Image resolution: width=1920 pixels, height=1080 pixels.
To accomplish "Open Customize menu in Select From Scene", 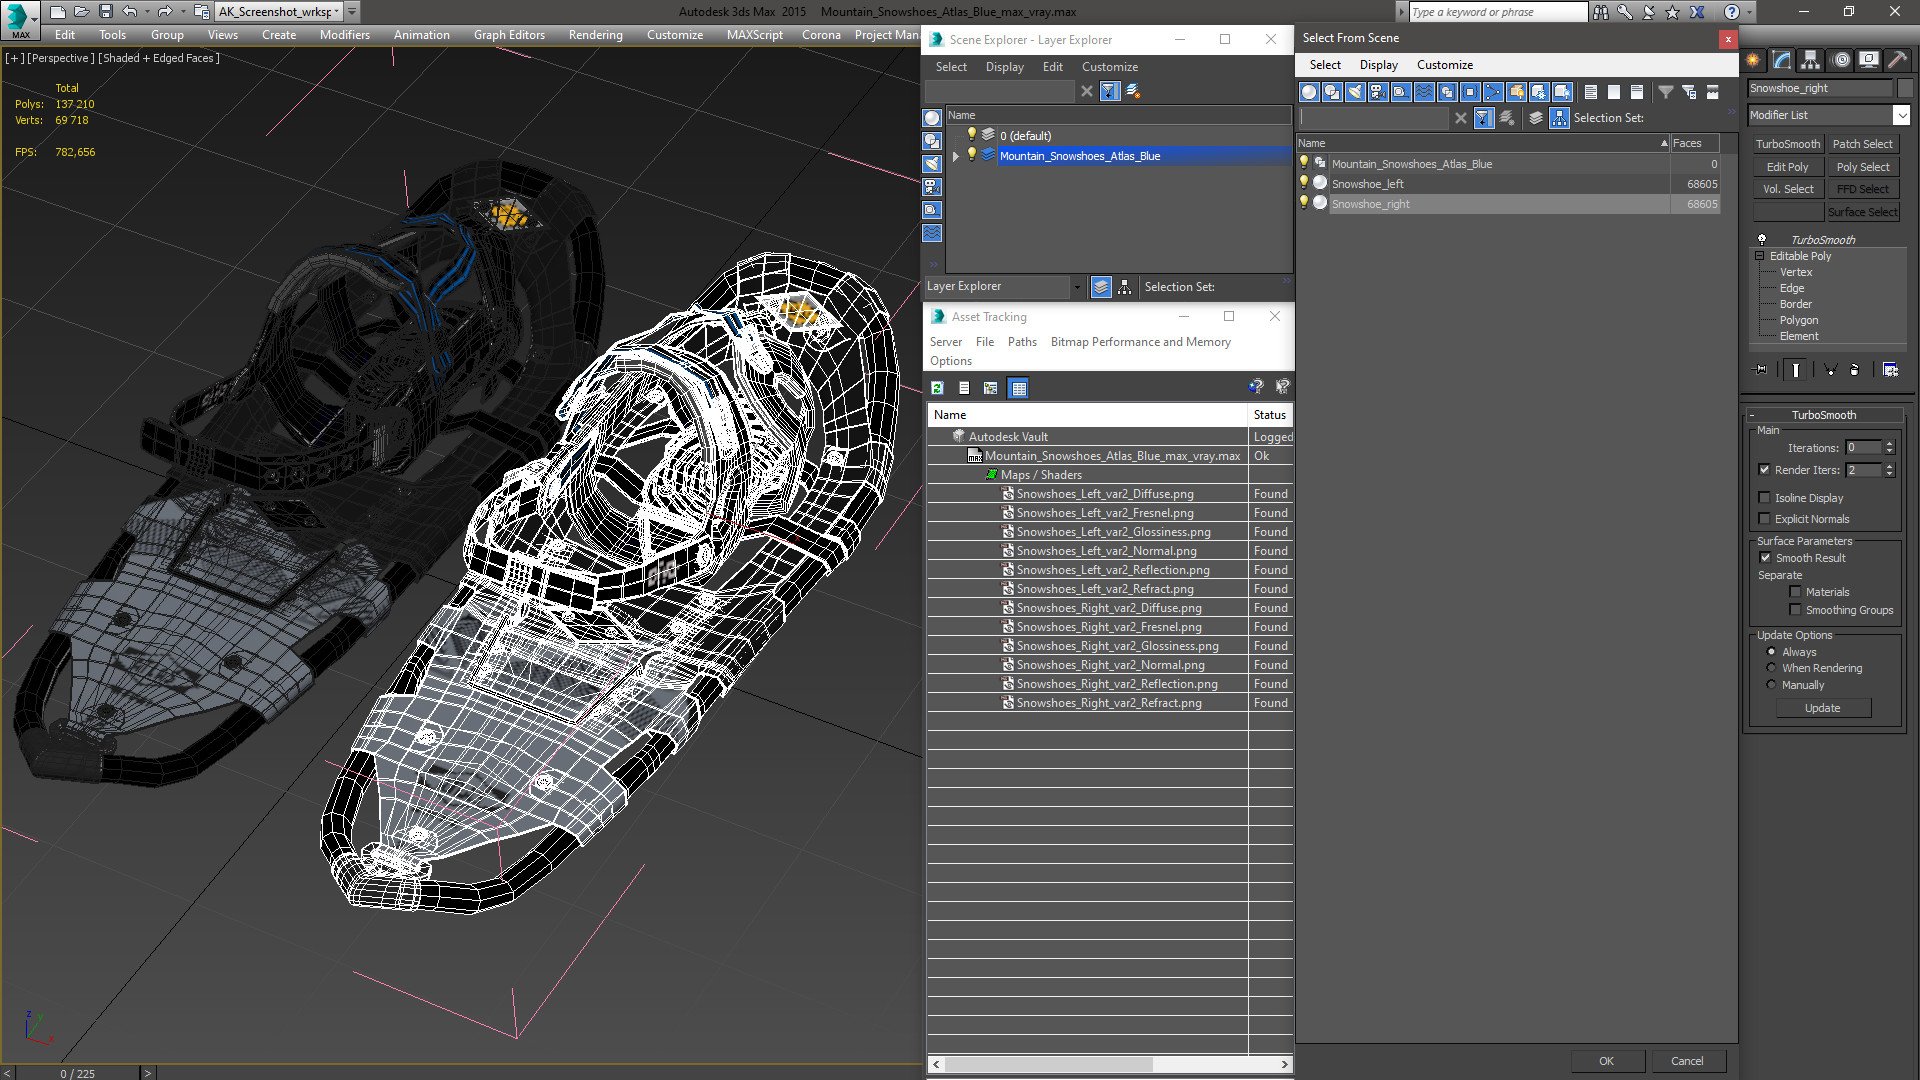I will tap(1445, 65).
